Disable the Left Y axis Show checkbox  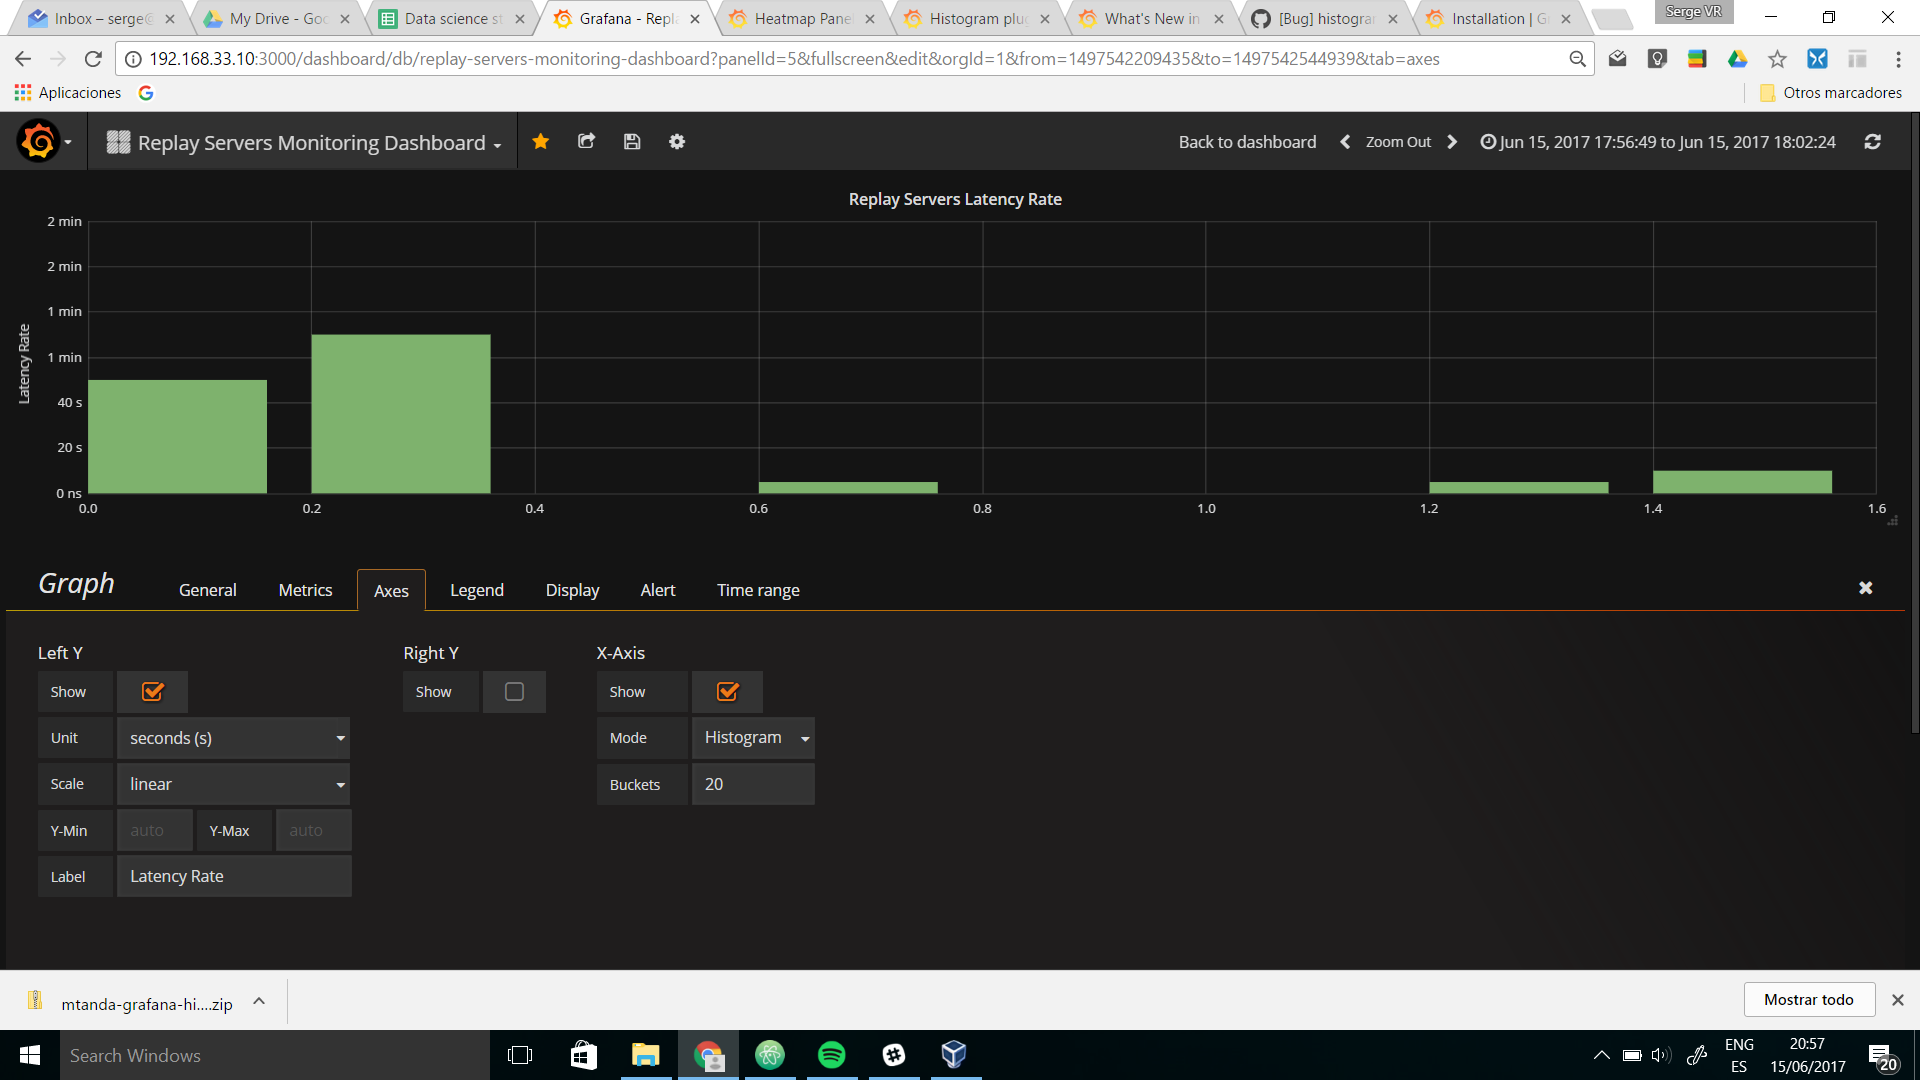[152, 691]
